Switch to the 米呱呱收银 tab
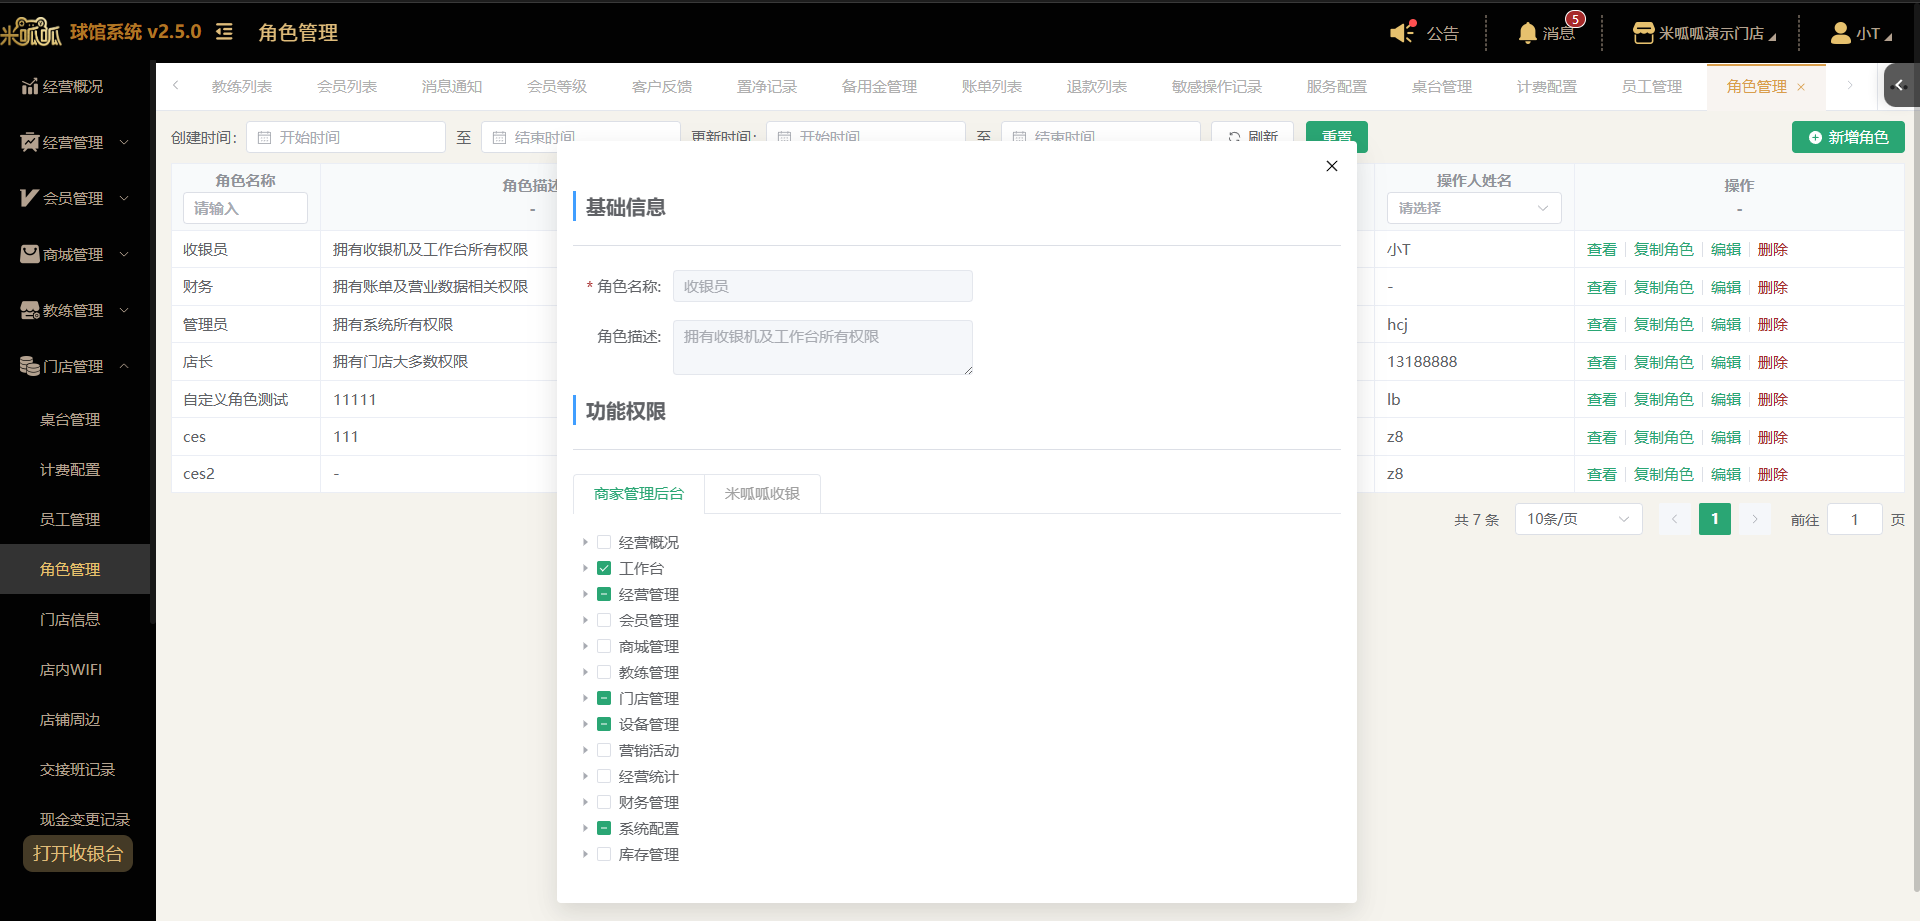1920x921 pixels. tap(762, 494)
